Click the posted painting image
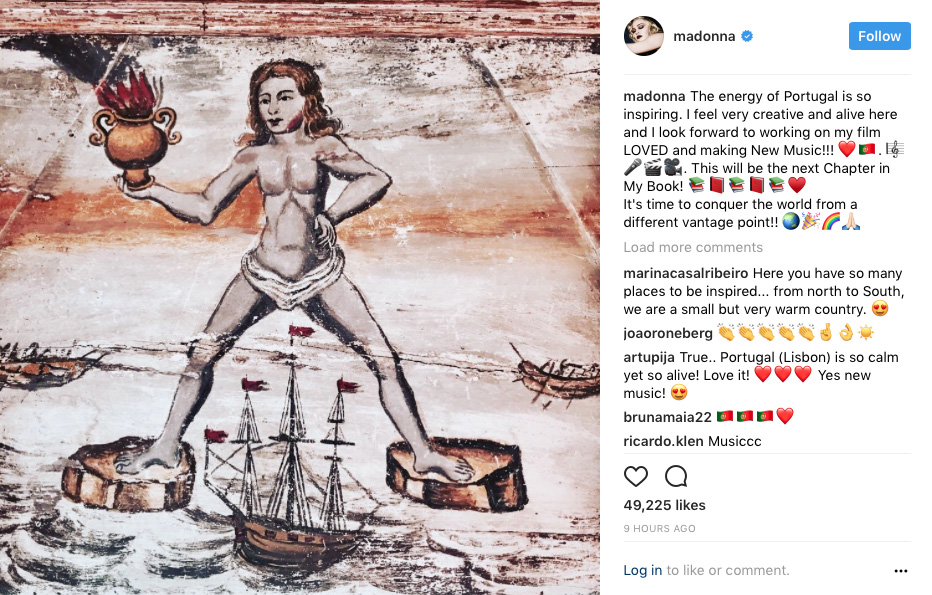Viewport: 932px width, 595px height. [x=300, y=297]
